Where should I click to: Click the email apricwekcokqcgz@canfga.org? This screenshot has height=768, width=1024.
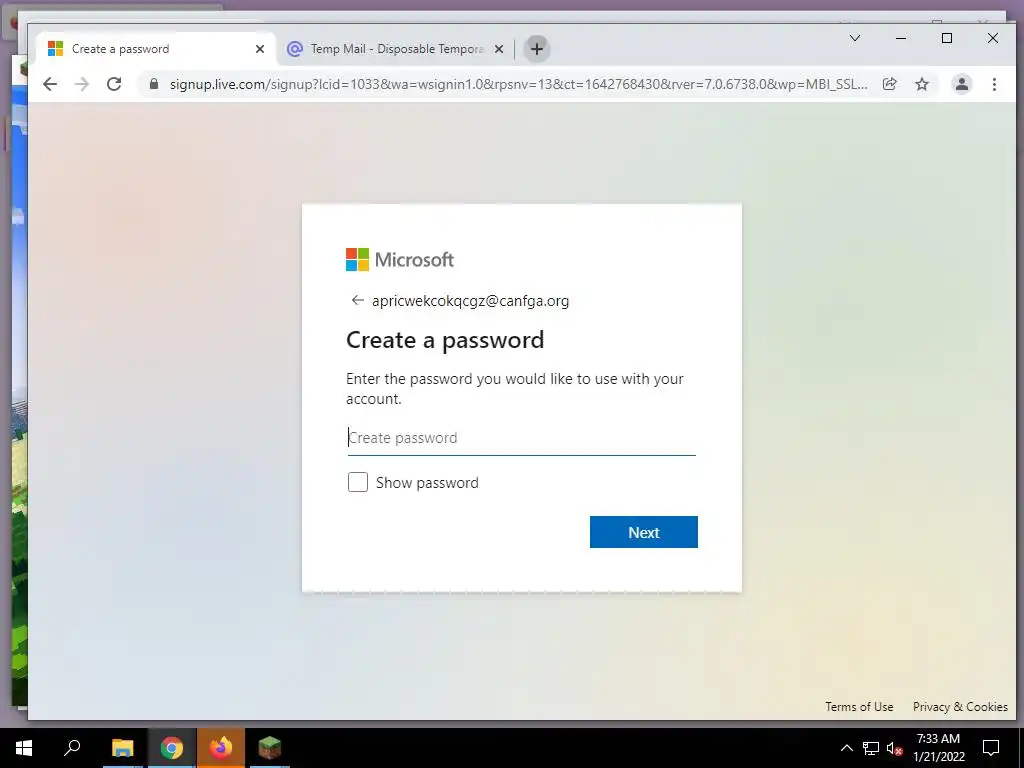[470, 301]
